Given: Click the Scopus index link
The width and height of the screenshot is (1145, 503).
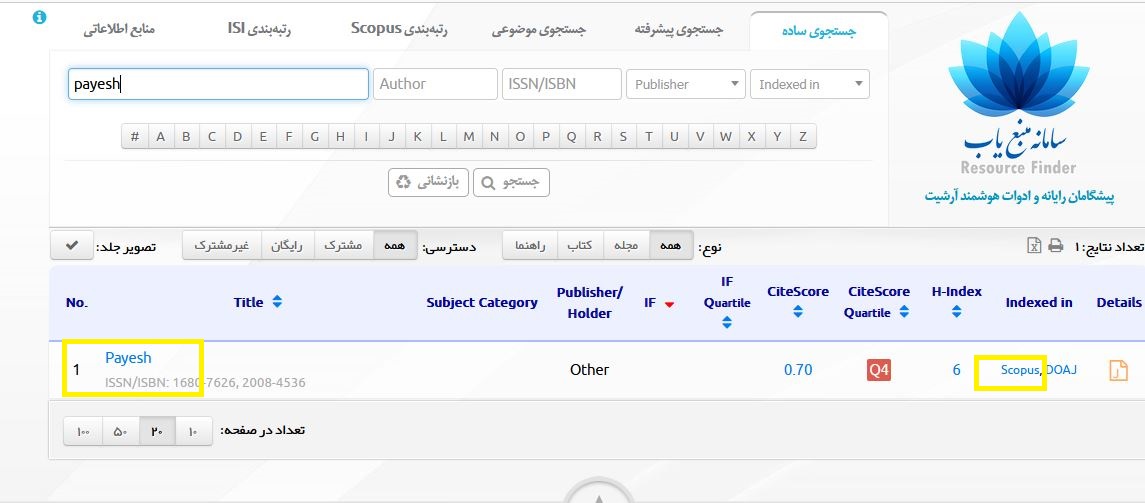Looking at the screenshot, I should [1019, 370].
